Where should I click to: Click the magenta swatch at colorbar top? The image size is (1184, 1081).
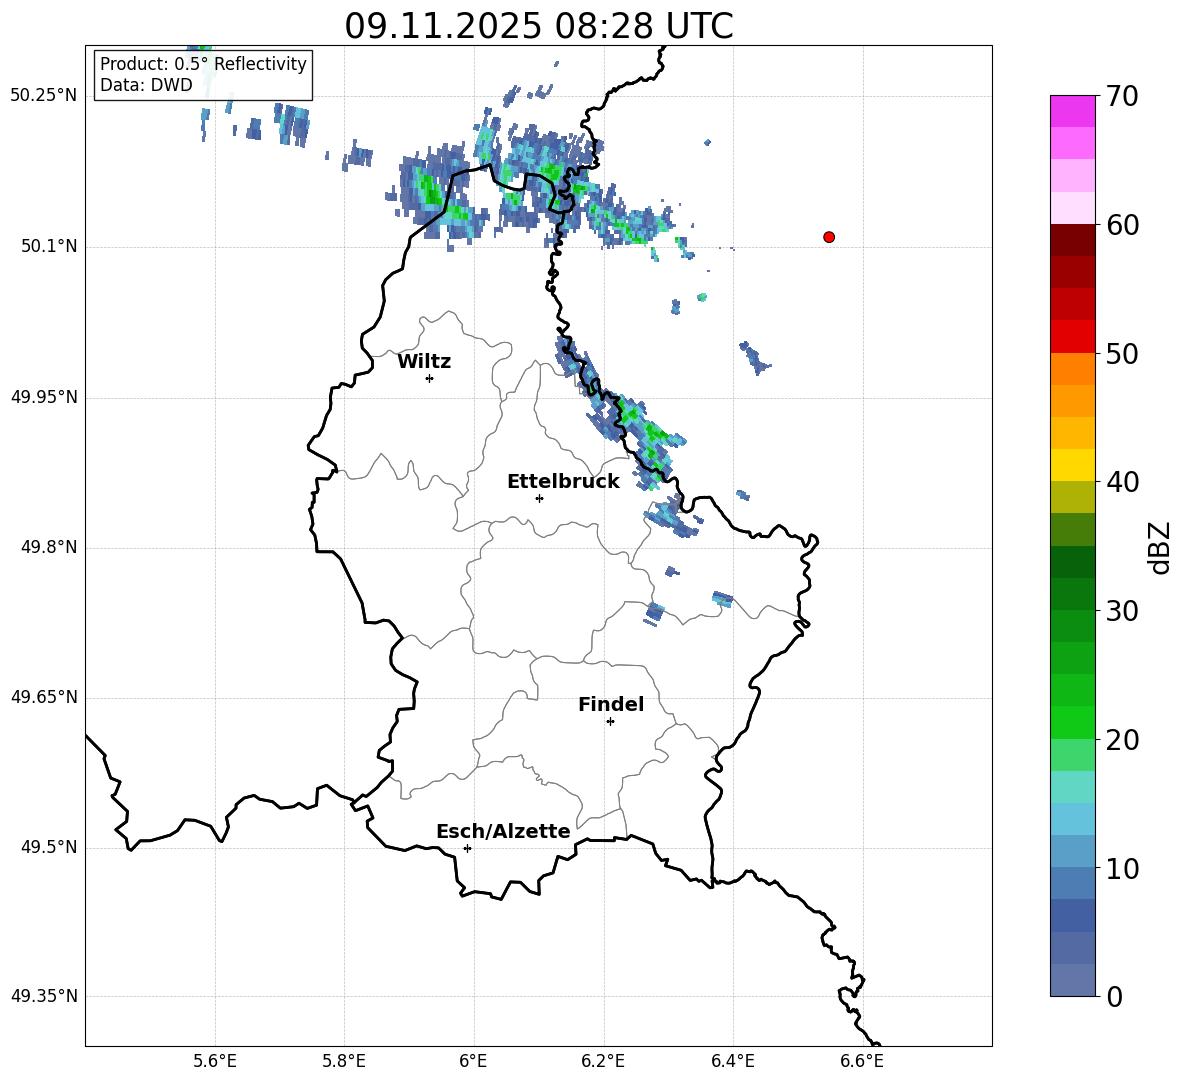1072,112
